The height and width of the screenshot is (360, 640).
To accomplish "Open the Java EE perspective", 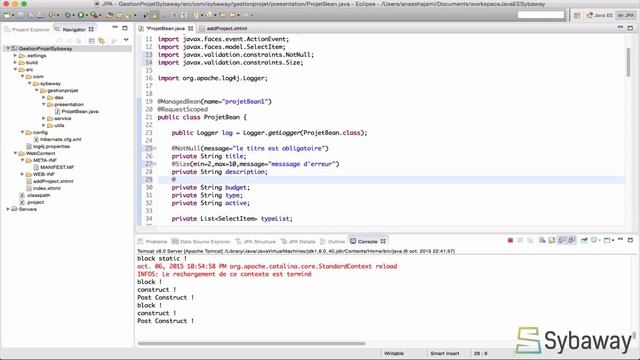I will click(599, 15).
